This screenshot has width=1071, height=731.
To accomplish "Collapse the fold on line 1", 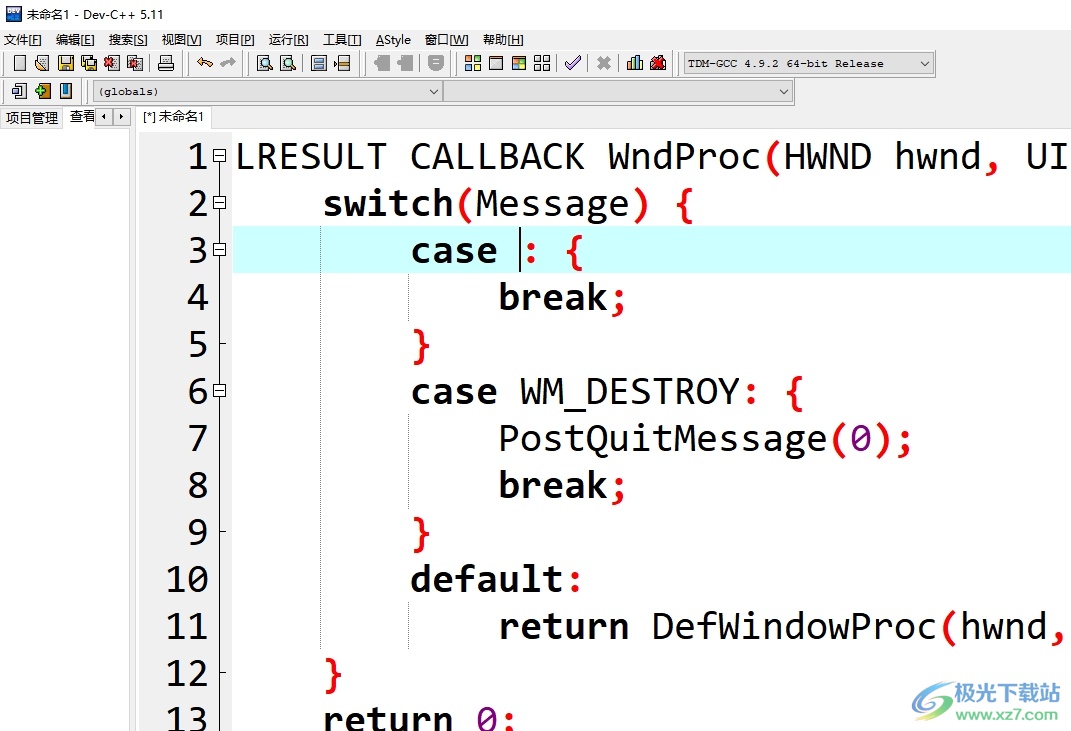I will [219, 156].
